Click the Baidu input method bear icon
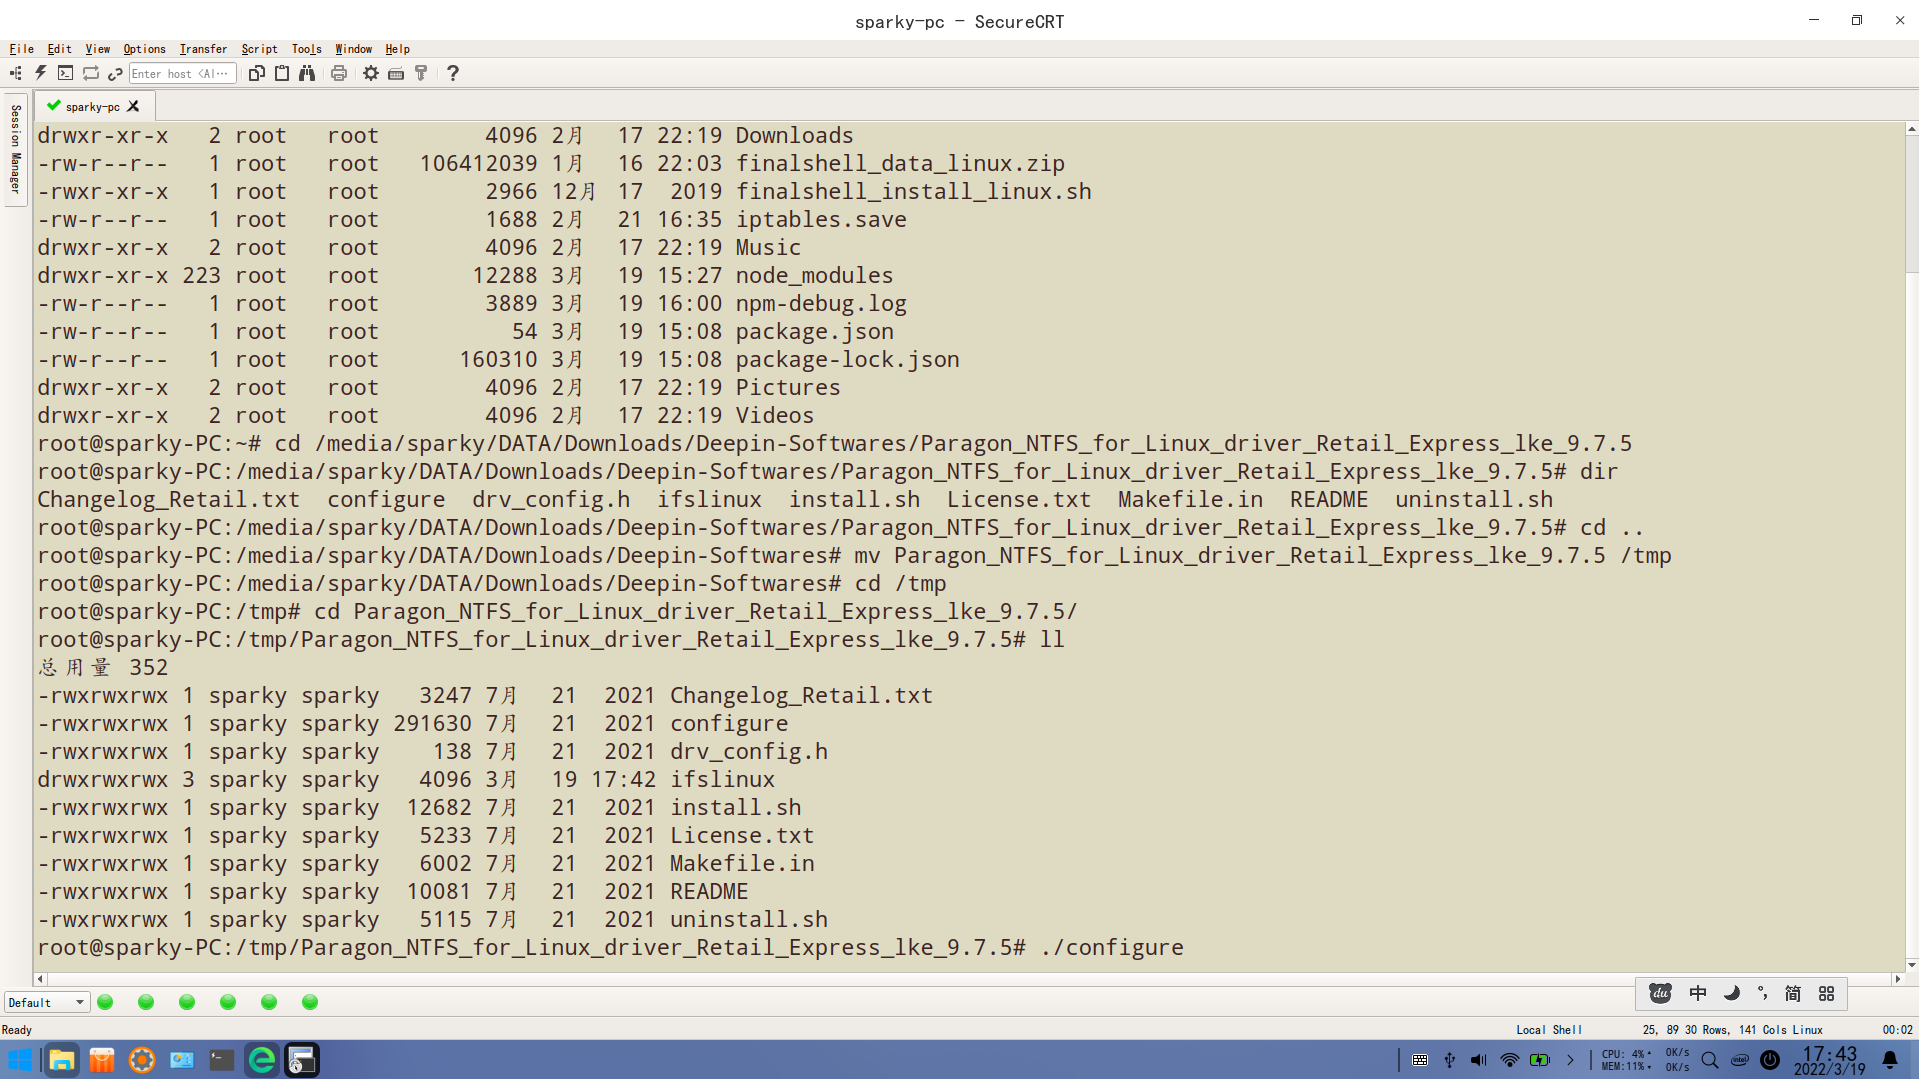Screen dimensions: 1919x1079 (1660, 993)
